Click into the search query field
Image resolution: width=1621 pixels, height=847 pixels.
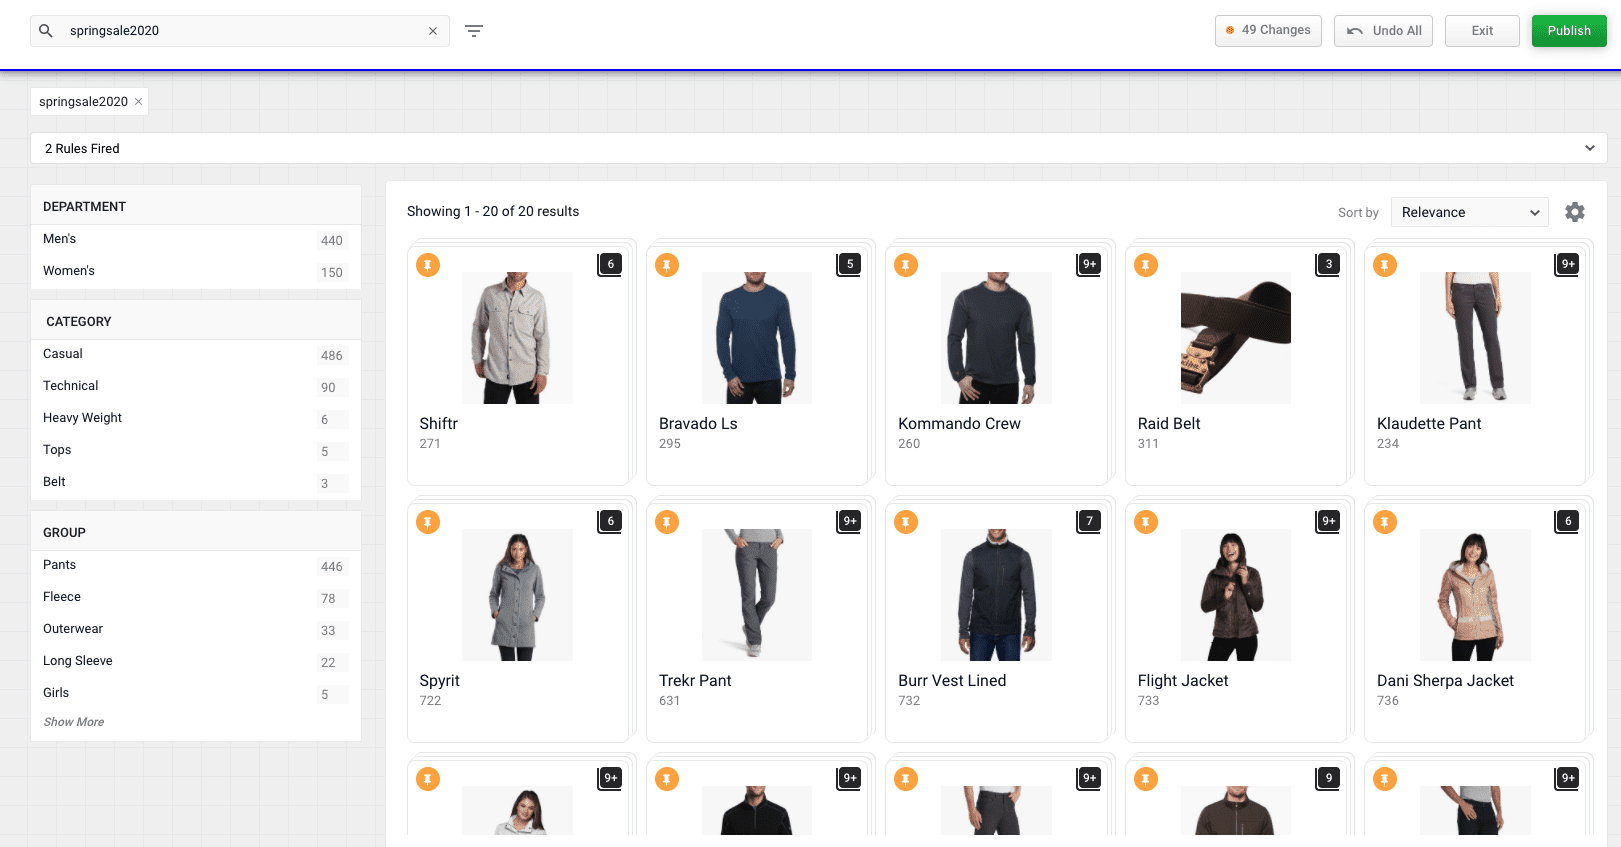click(240, 31)
